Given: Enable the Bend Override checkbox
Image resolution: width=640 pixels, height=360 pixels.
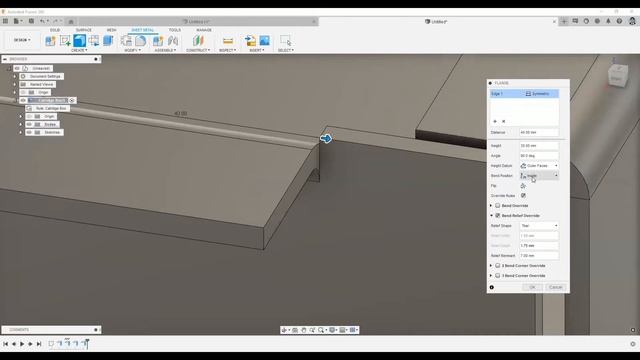Looking at the screenshot, I should pos(498,205).
